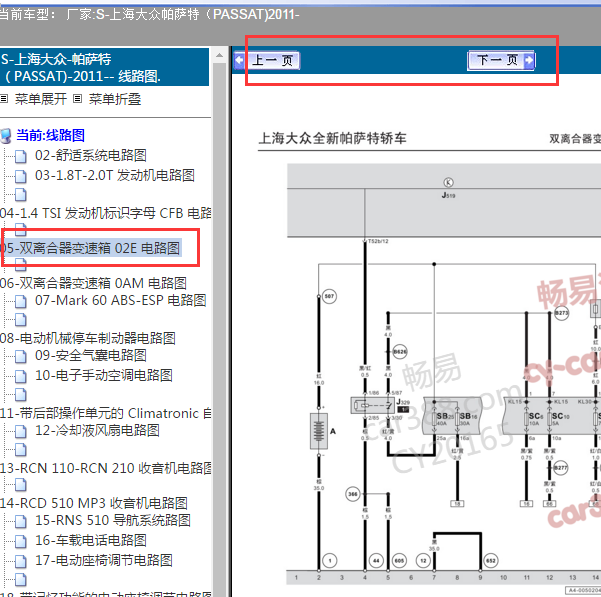Open 16-车载电话电路图

pyautogui.click(x=91, y=540)
